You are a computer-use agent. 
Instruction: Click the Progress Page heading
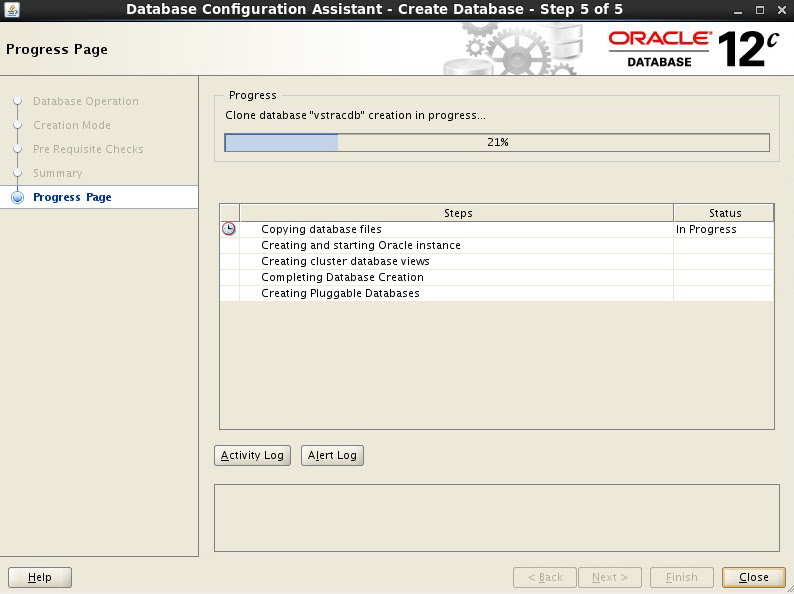(x=57, y=49)
